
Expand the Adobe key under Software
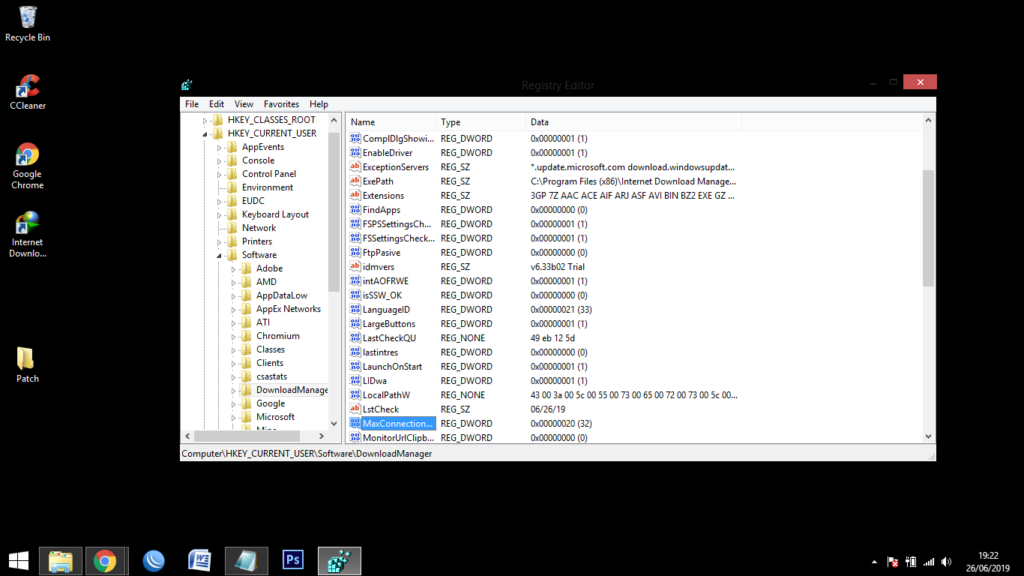(x=233, y=269)
